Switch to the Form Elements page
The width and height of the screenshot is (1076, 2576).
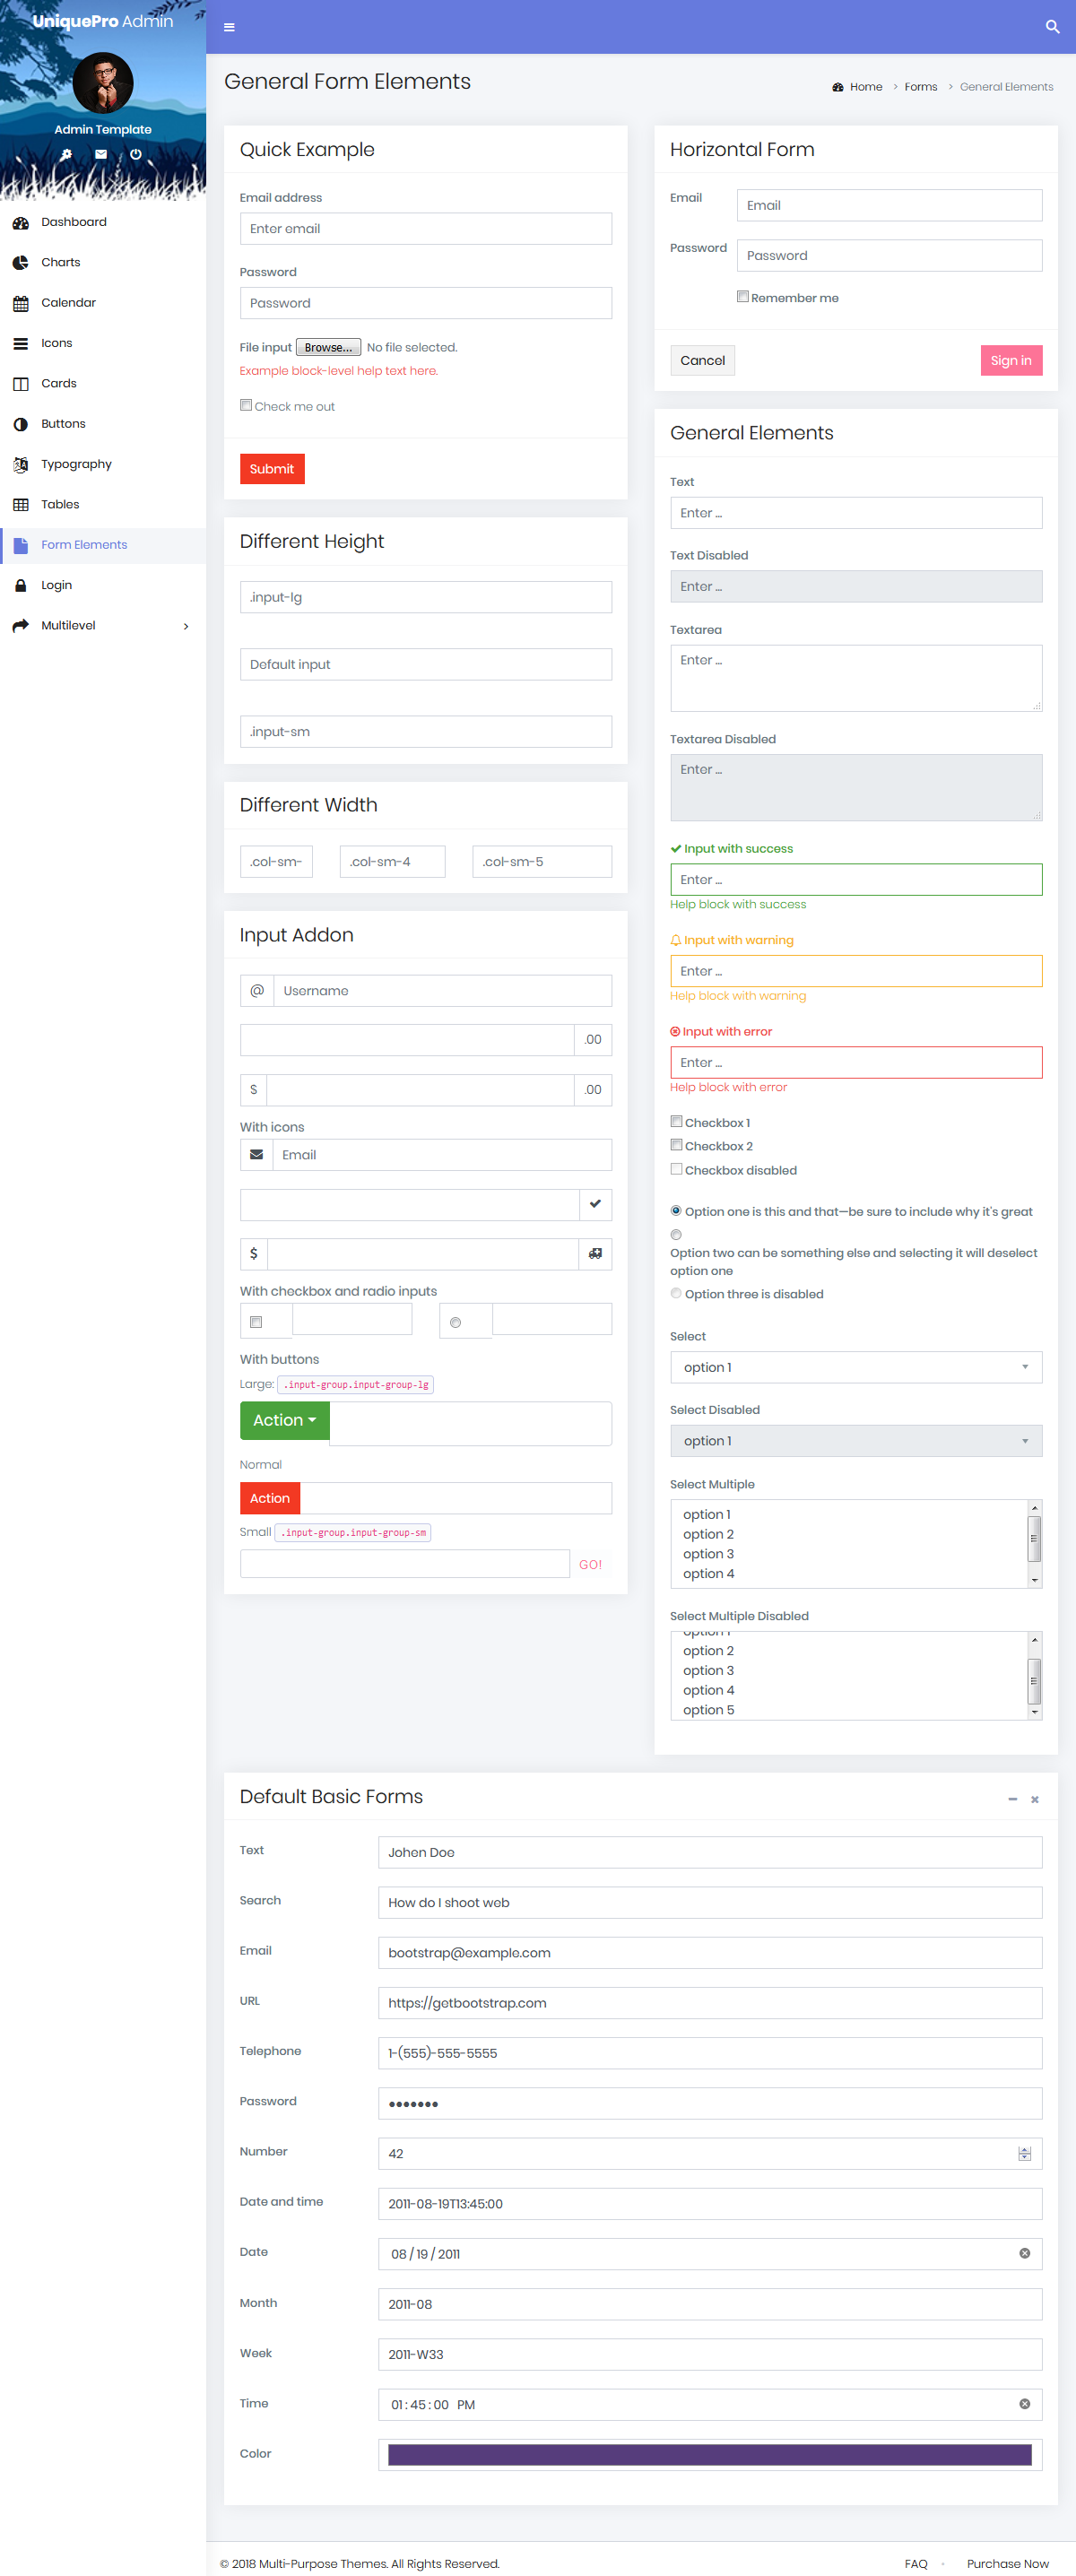click(84, 544)
